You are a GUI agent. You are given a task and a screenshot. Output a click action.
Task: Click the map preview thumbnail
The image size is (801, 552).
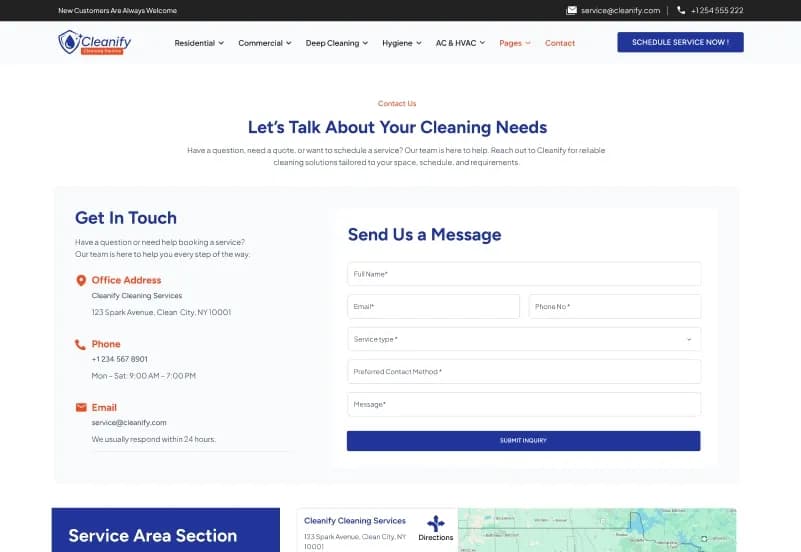(597, 530)
